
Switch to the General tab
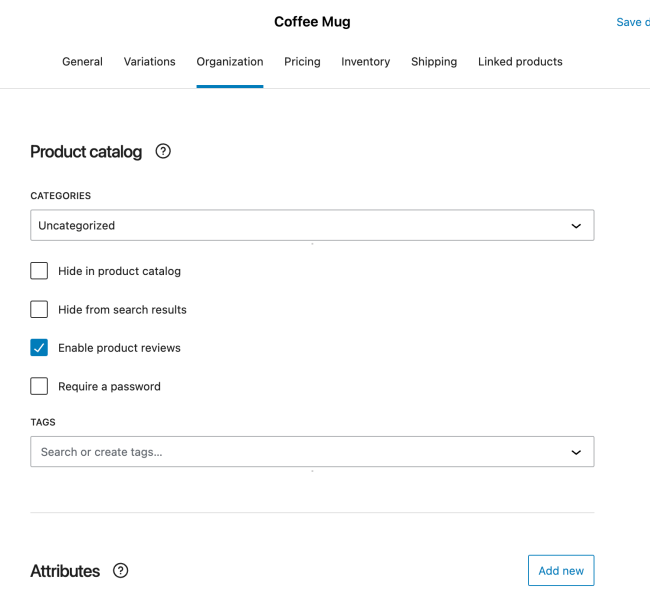[x=82, y=62]
